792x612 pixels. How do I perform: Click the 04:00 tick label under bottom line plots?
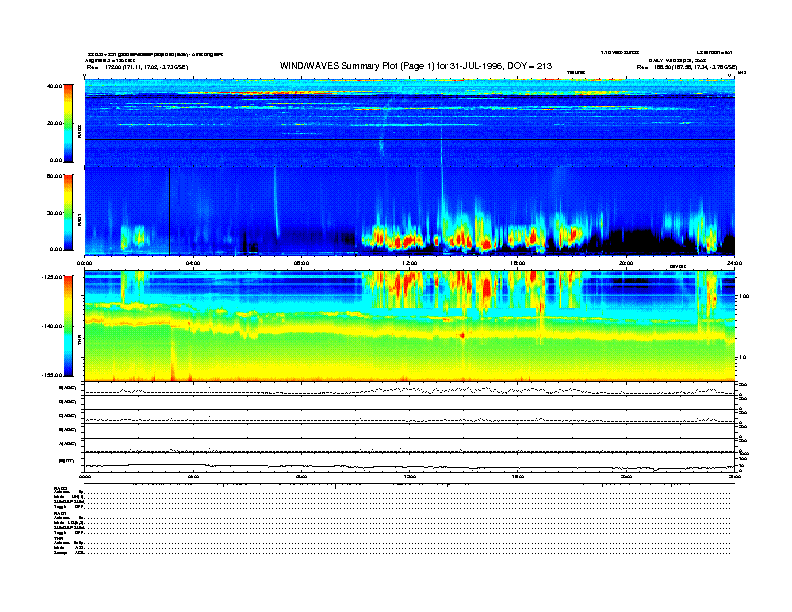click(193, 476)
